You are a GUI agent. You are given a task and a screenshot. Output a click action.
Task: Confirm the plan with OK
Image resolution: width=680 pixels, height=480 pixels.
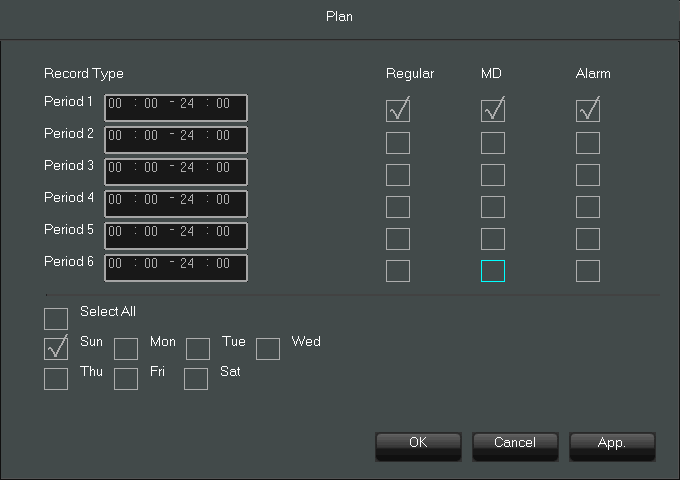coord(418,446)
